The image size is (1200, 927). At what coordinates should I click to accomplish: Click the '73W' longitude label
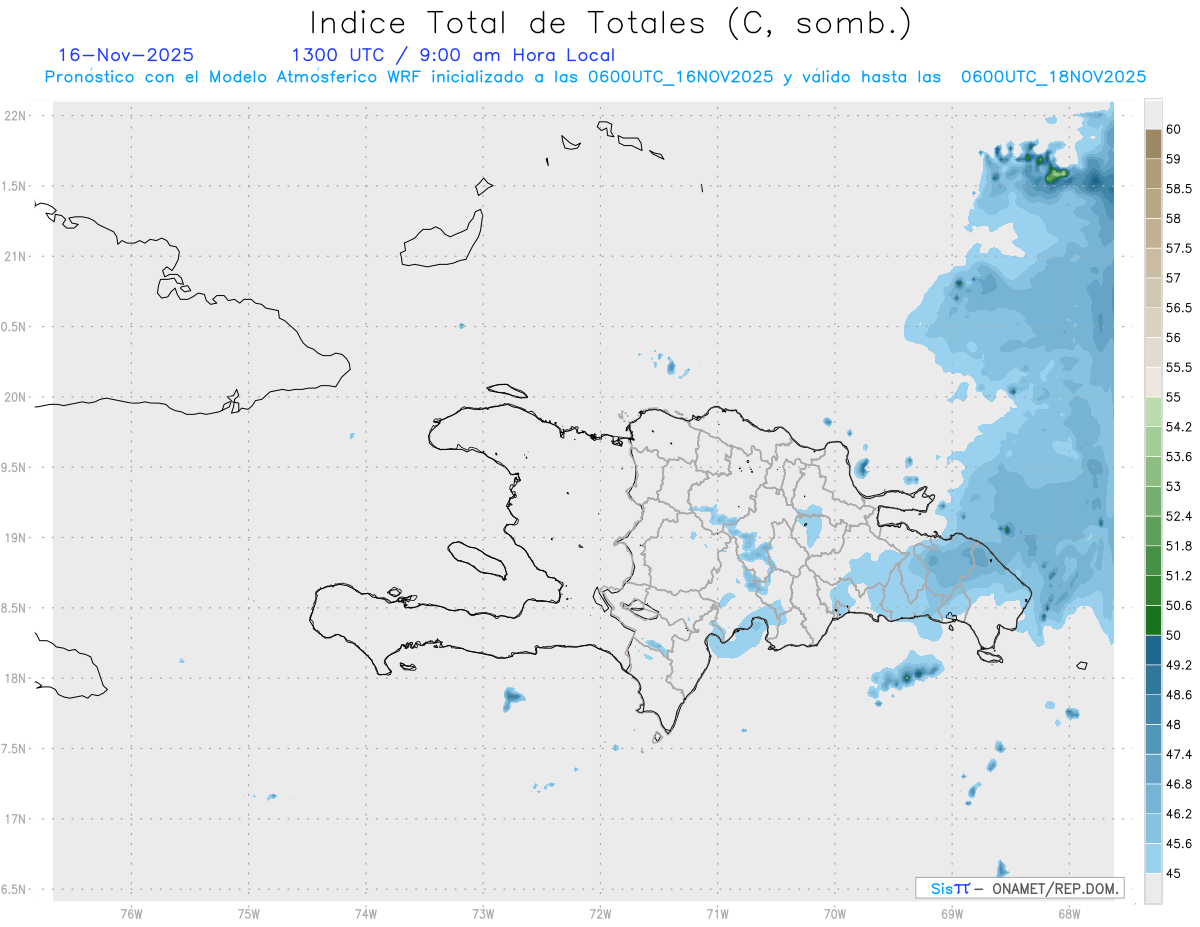(483, 912)
